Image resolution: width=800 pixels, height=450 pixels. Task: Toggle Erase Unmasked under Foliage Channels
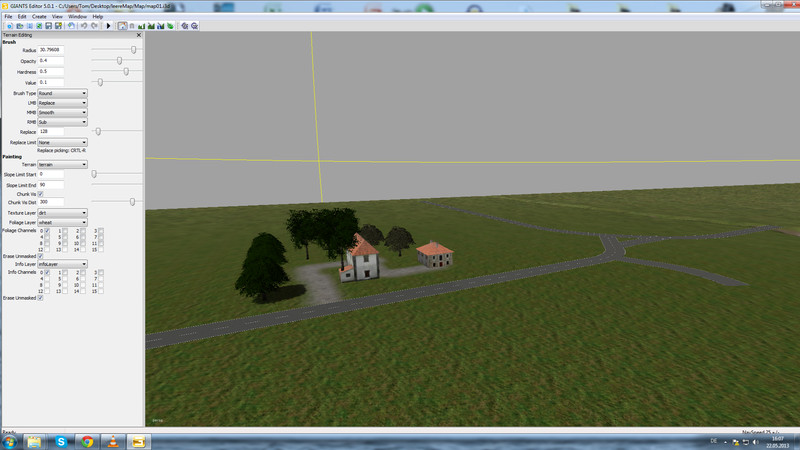point(40,256)
